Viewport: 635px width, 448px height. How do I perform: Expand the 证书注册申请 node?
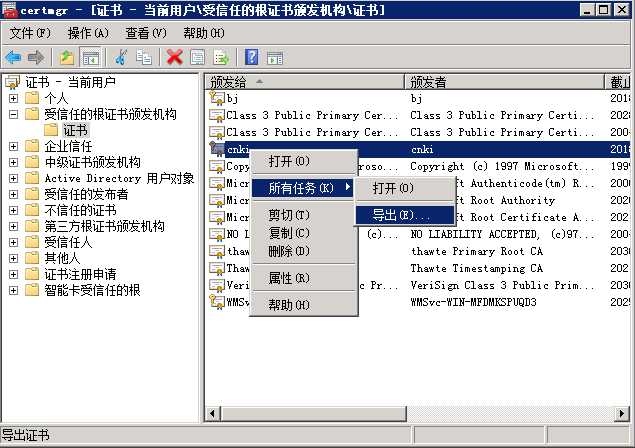point(13,275)
